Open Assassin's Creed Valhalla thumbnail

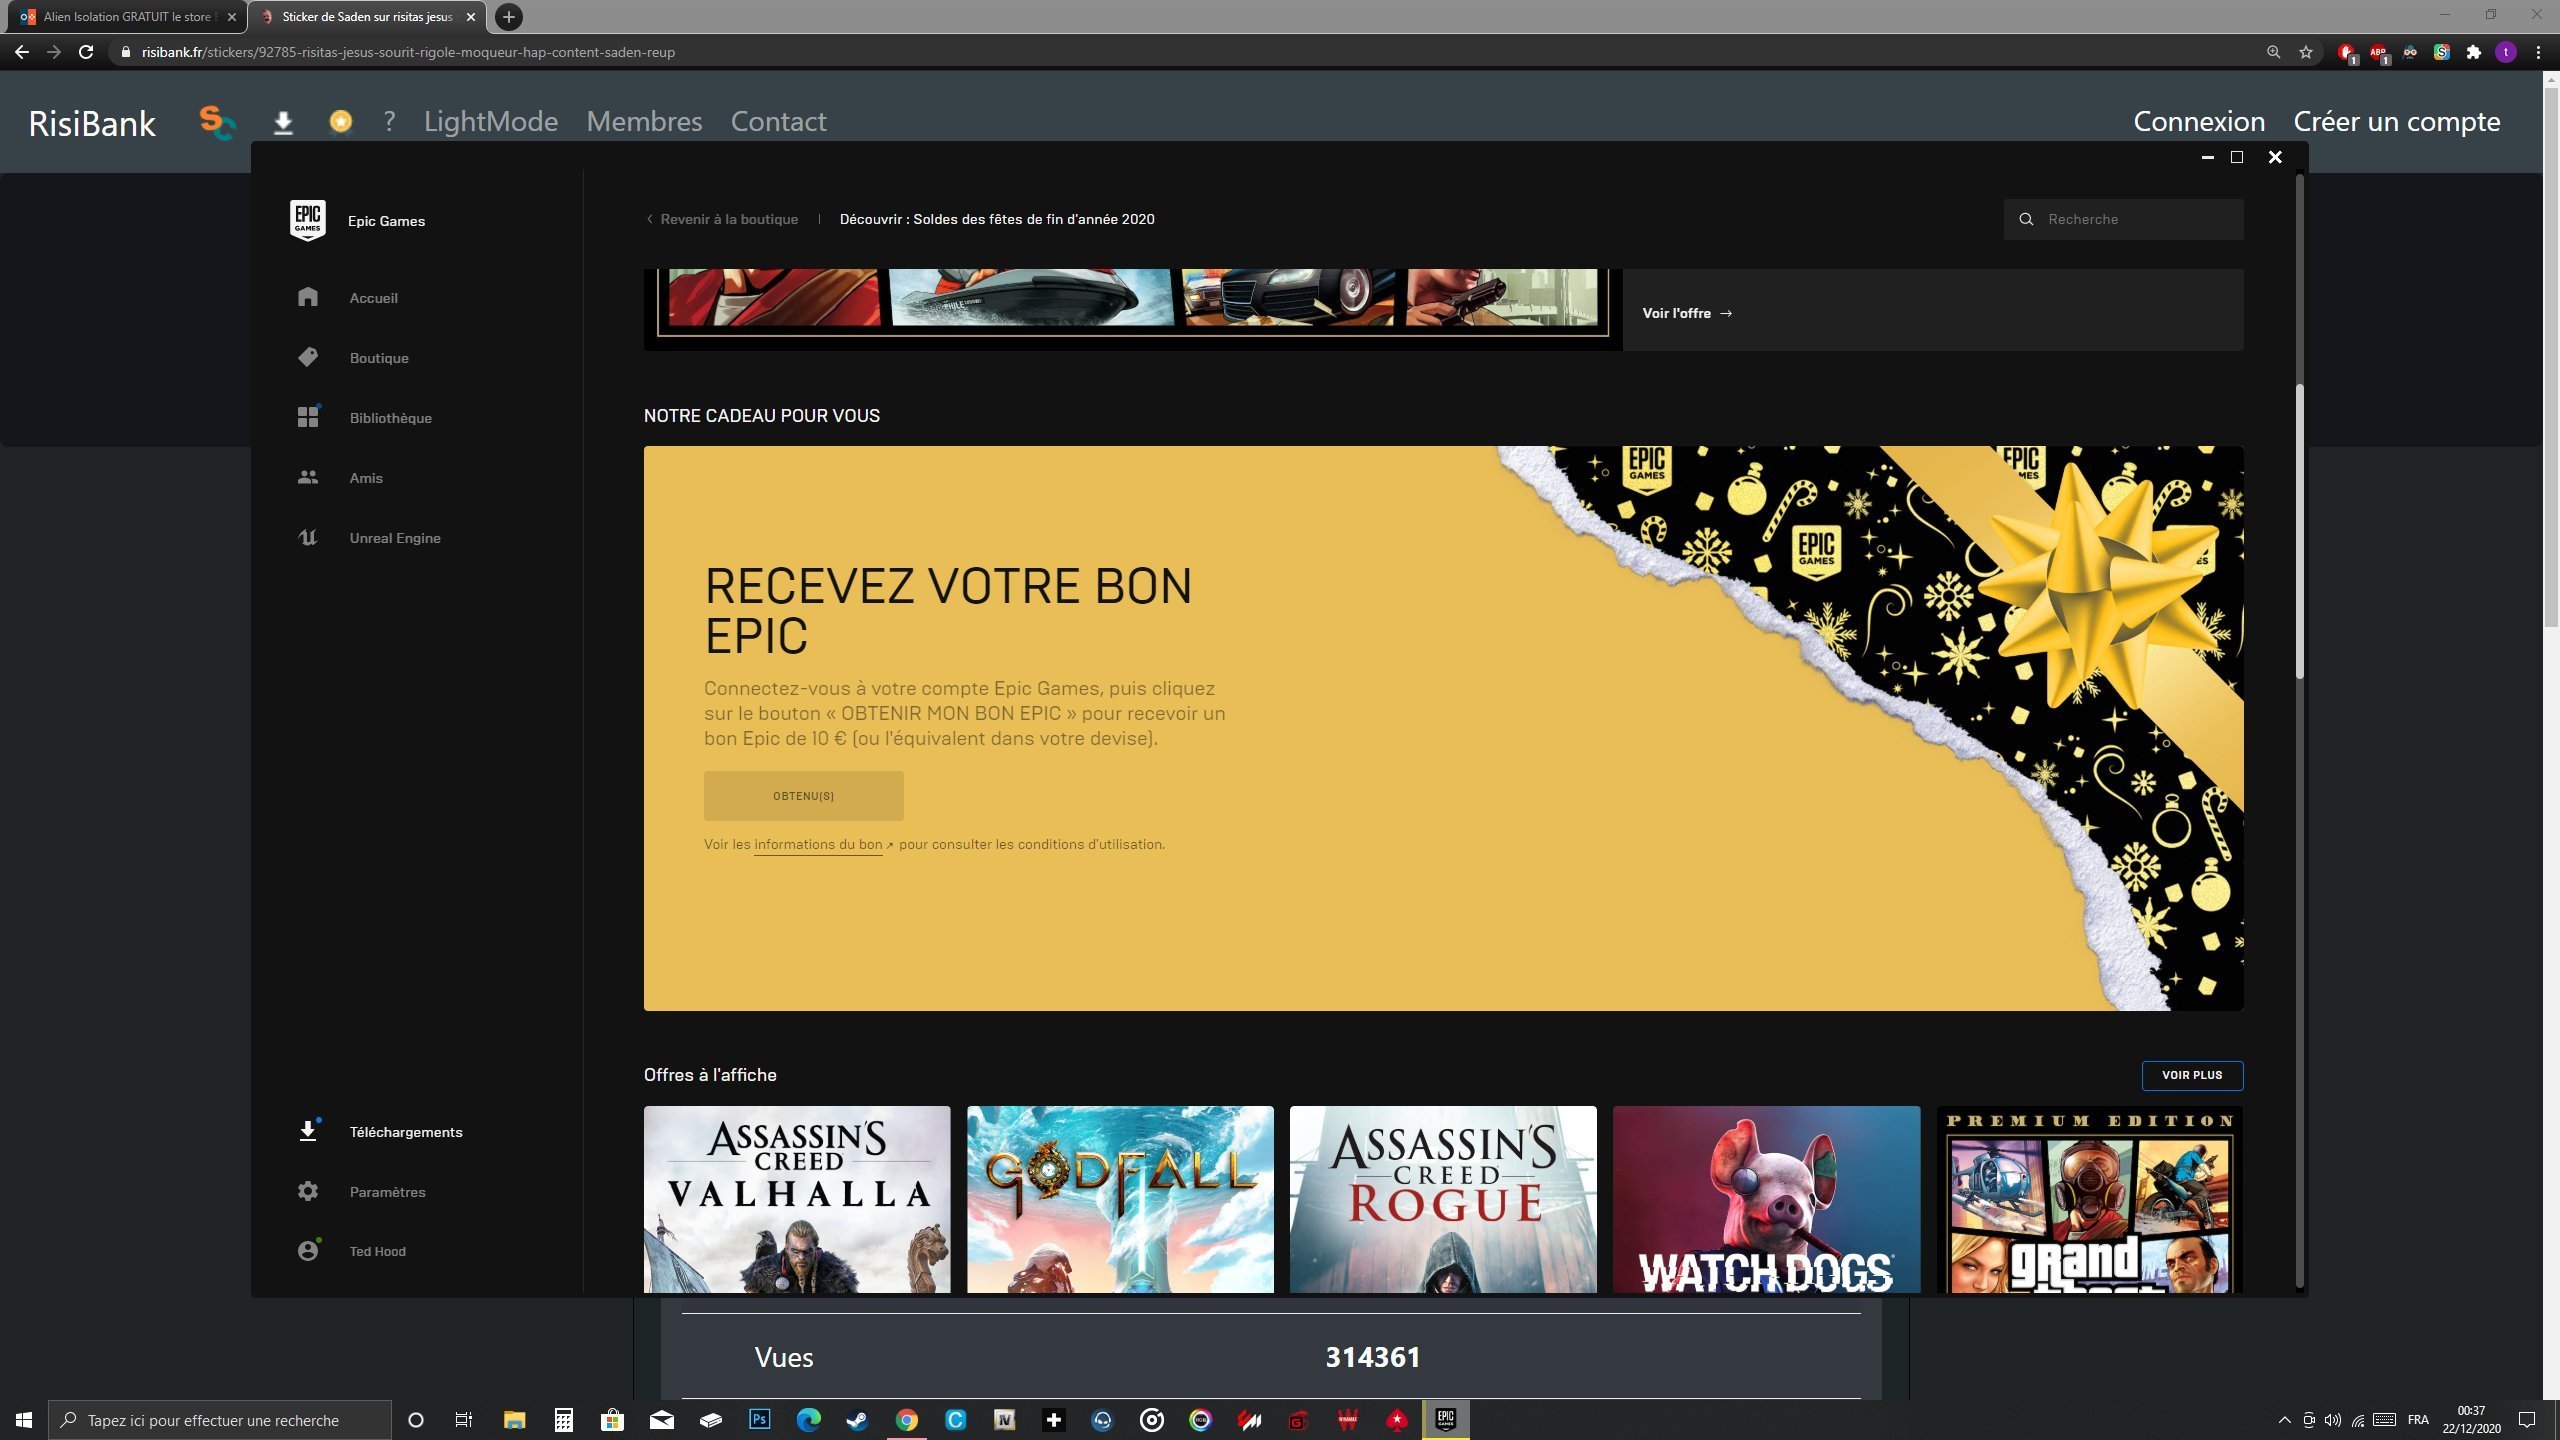tap(797, 1199)
